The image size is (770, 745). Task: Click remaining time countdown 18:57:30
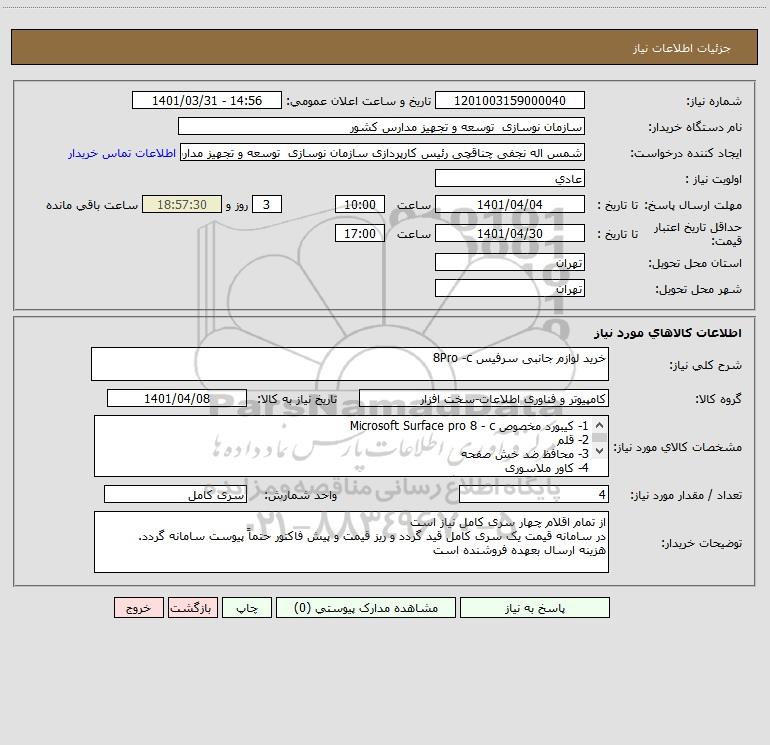point(182,204)
